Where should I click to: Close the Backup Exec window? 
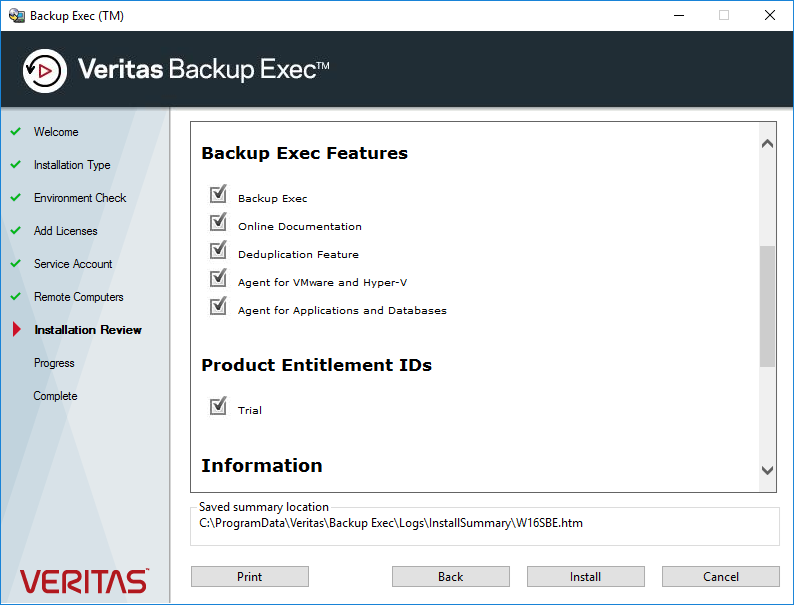coord(770,15)
